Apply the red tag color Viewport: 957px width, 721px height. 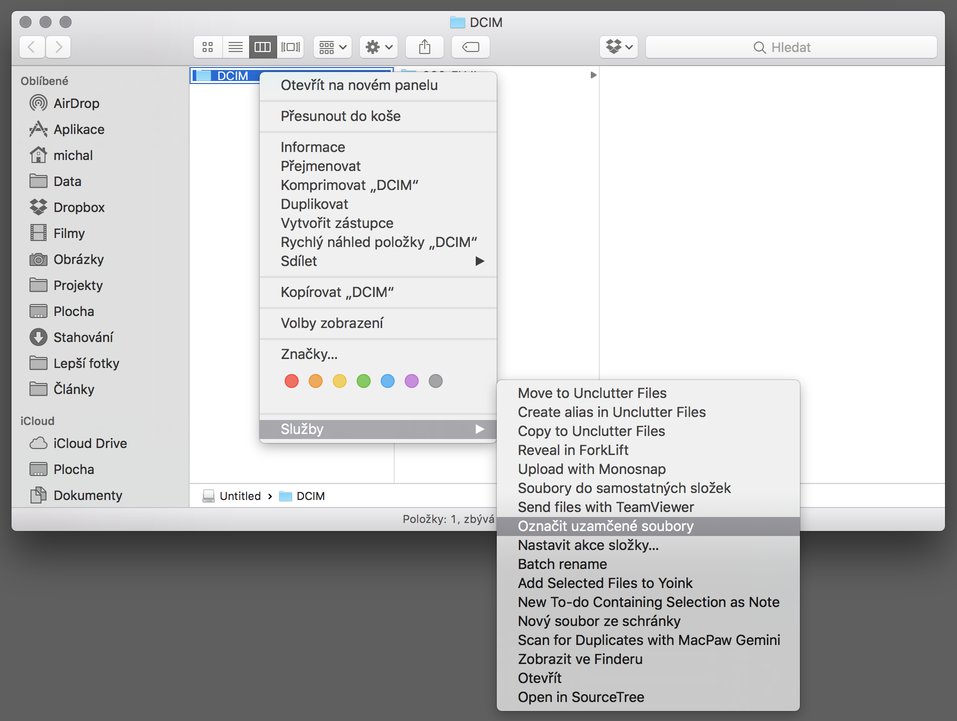point(292,381)
